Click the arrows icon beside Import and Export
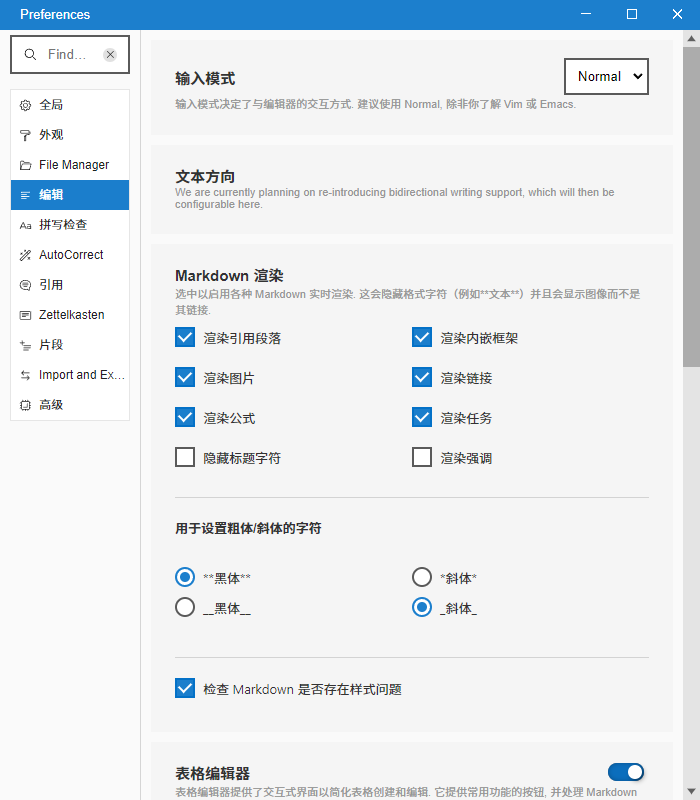Viewport: 700px width, 800px height. 25,376
